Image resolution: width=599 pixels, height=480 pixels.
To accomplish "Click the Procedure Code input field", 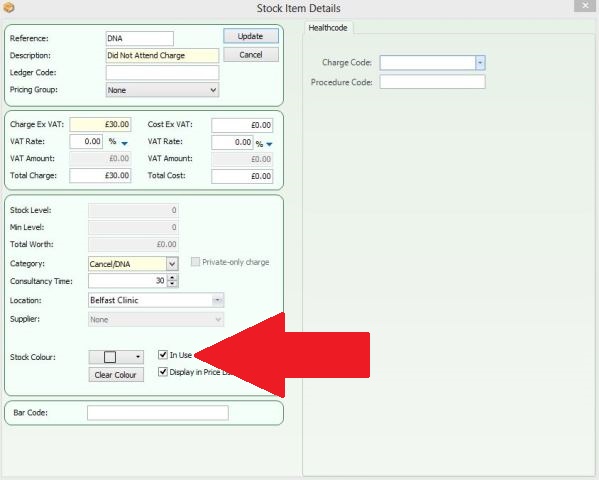I will click(x=432, y=82).
